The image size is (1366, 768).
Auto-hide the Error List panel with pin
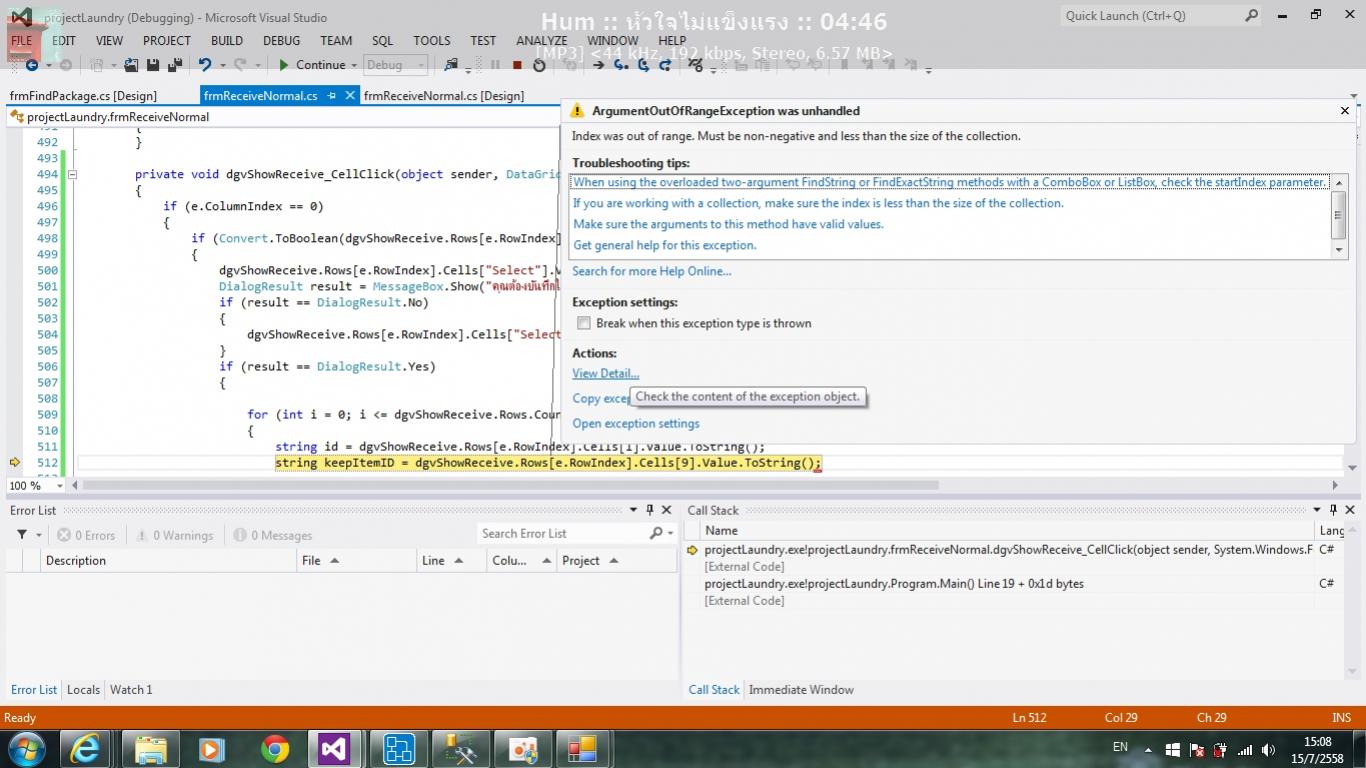[649, 510]
